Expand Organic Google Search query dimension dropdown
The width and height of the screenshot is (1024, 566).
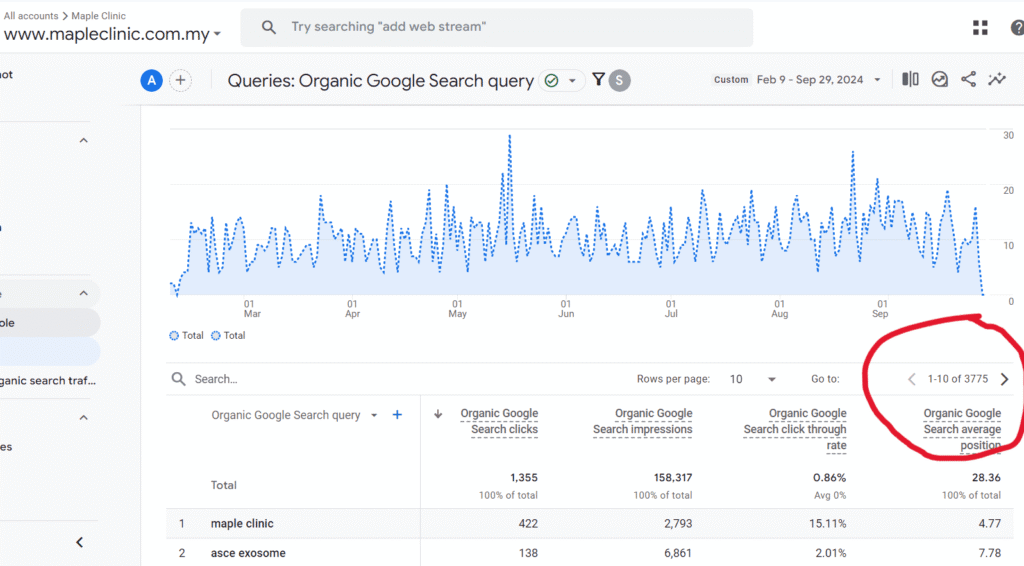click(374, 416)
